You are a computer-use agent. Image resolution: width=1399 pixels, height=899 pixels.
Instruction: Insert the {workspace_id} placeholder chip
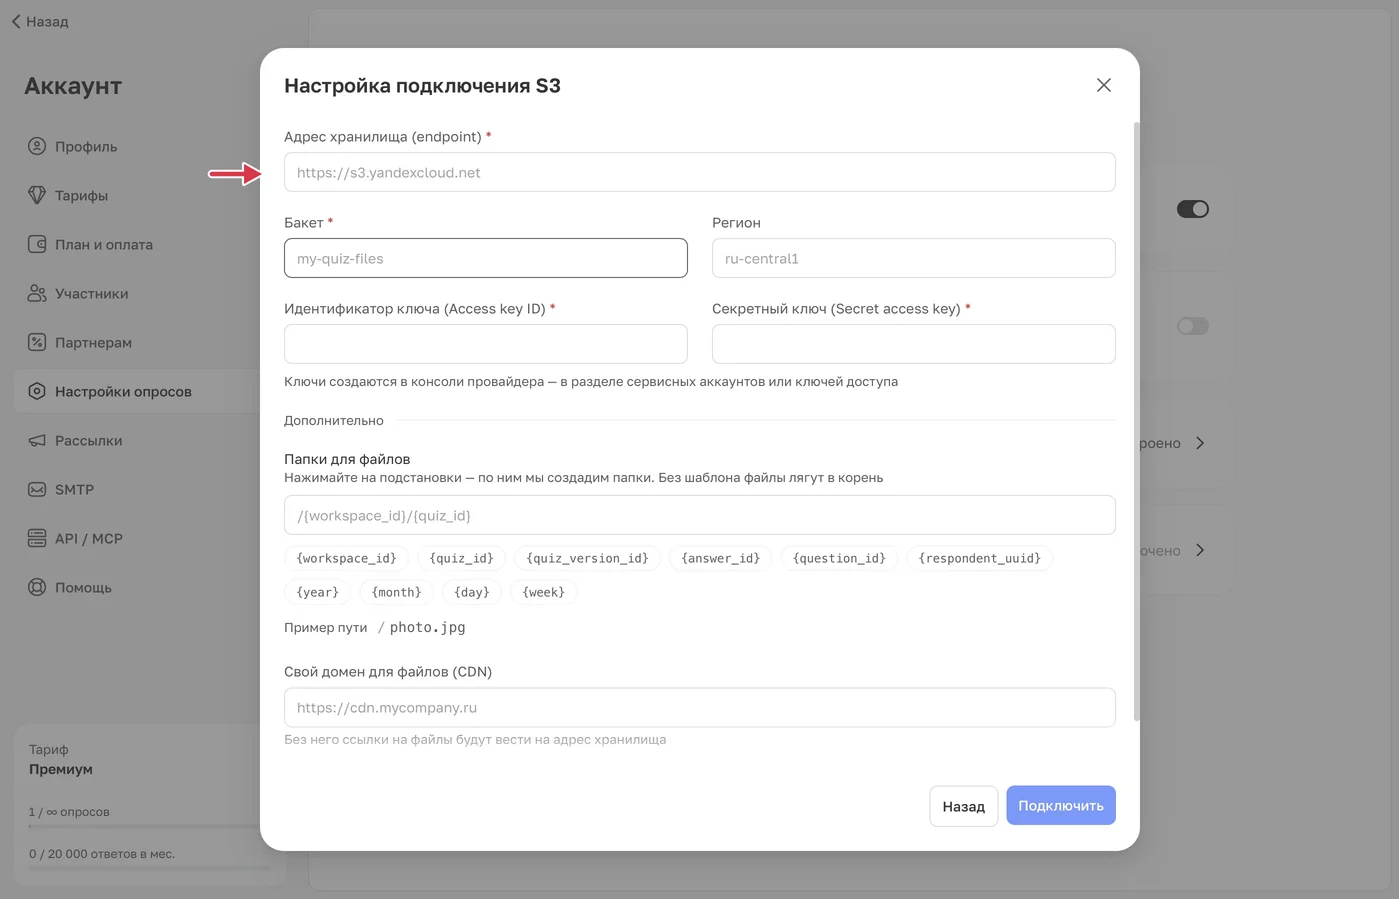tap(346, 558)
